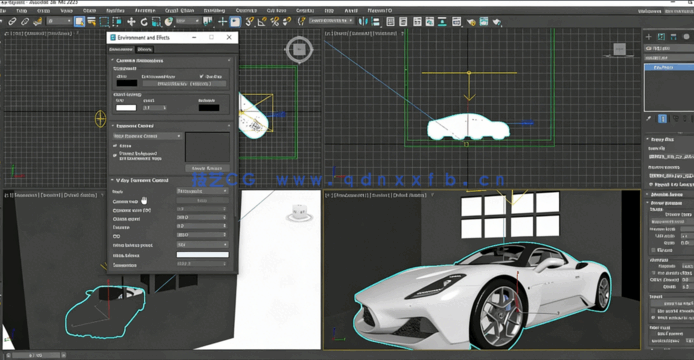The image size is (694, 360).
Task: Click the Align tool icon
Action: (376, 21)
